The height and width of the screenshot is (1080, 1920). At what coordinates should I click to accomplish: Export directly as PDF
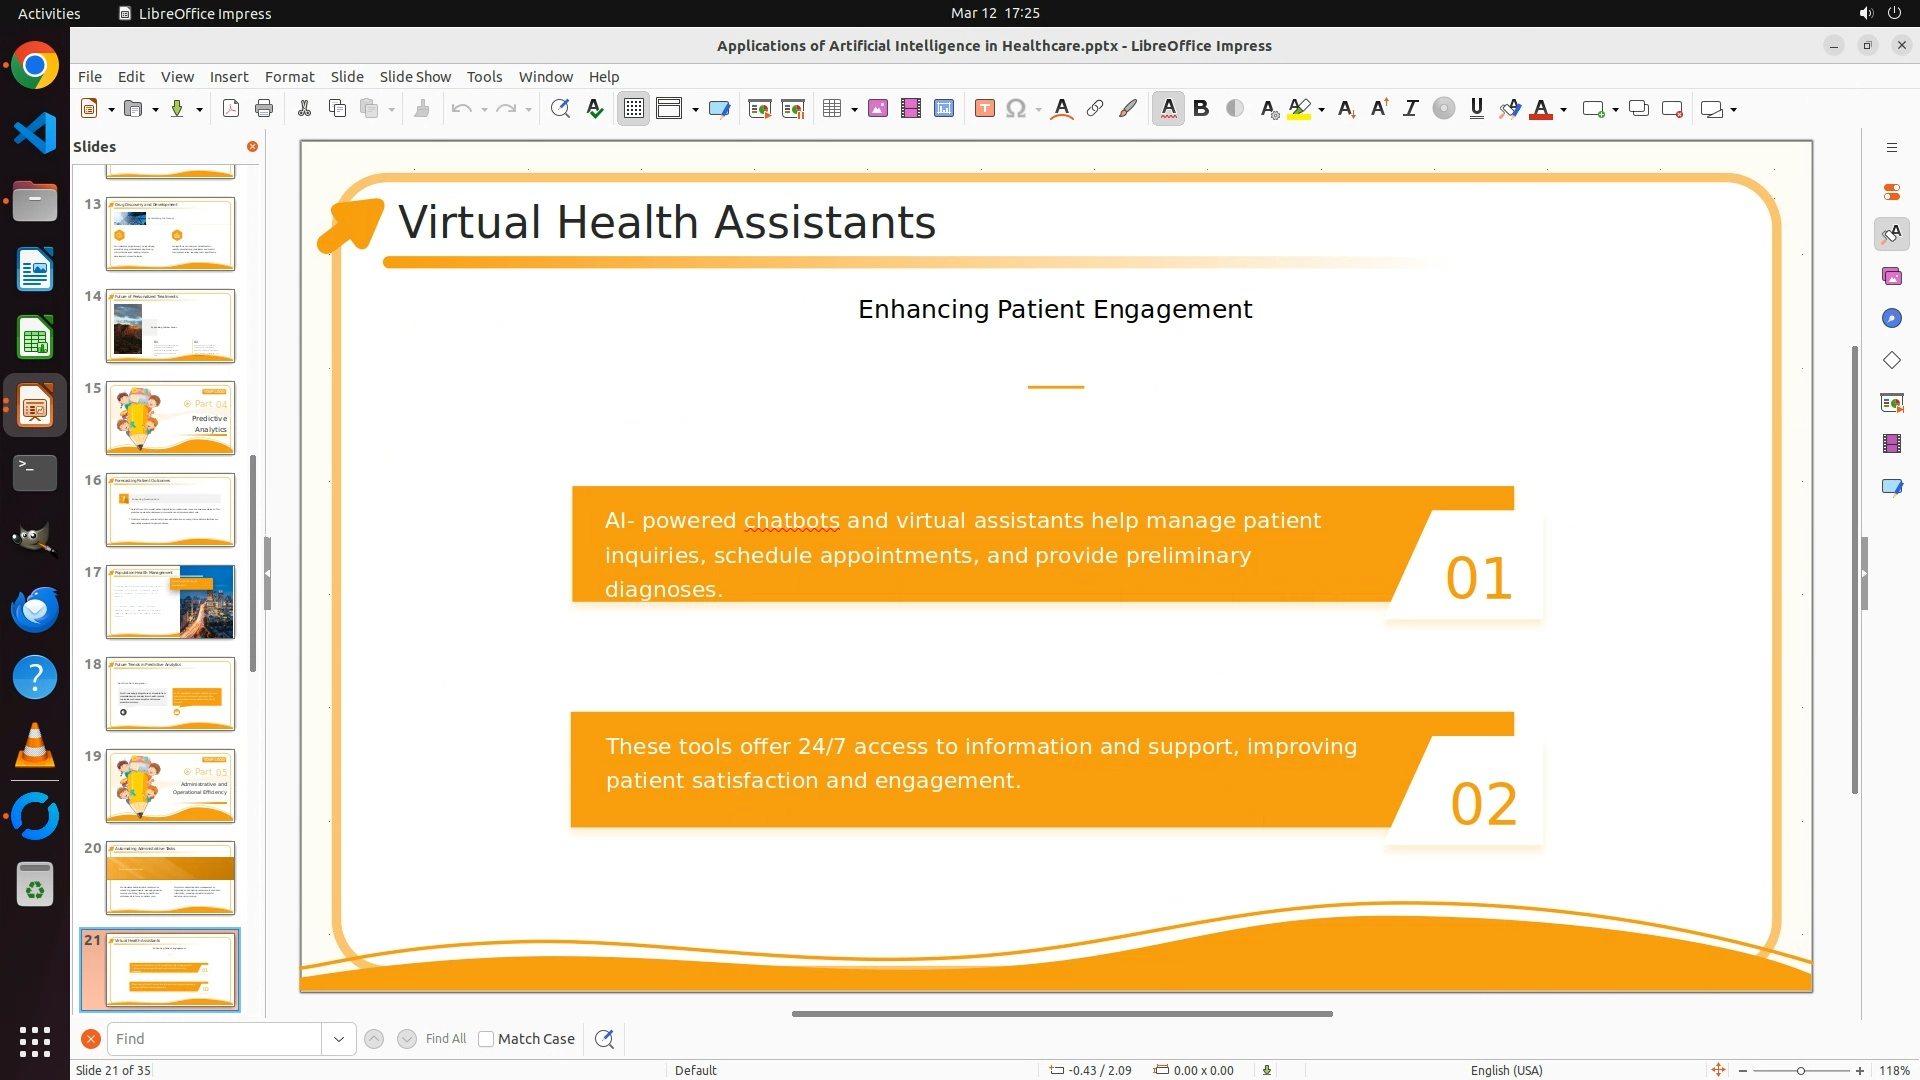231,109
